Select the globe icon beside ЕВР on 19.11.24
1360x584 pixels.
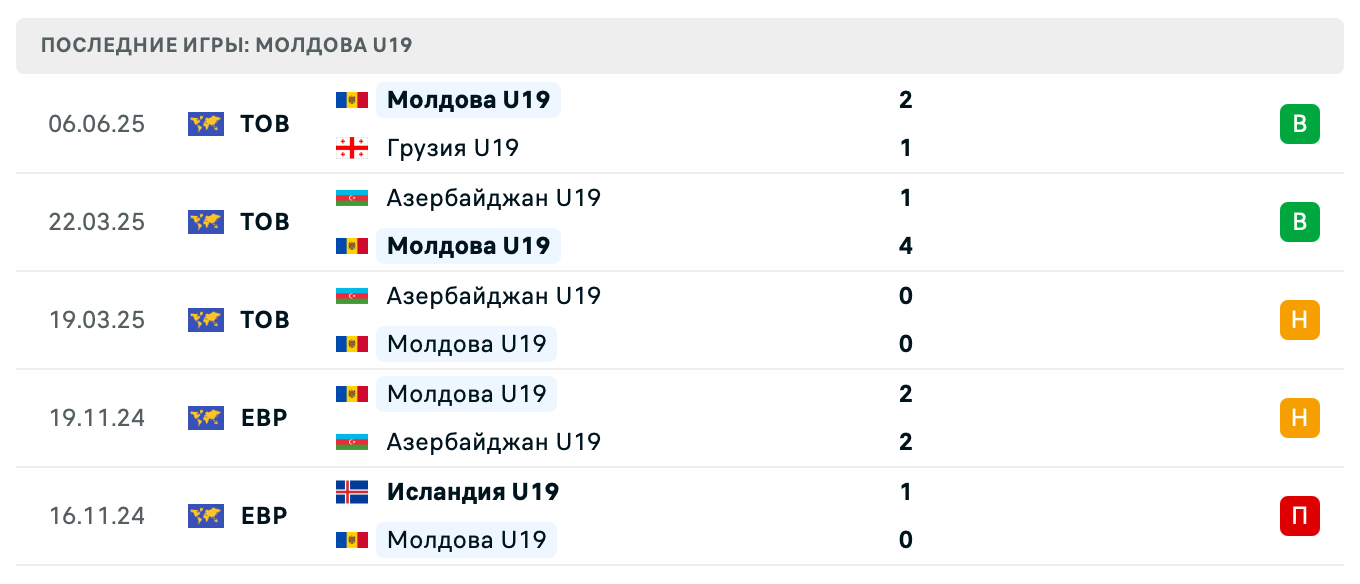point(206,418)
